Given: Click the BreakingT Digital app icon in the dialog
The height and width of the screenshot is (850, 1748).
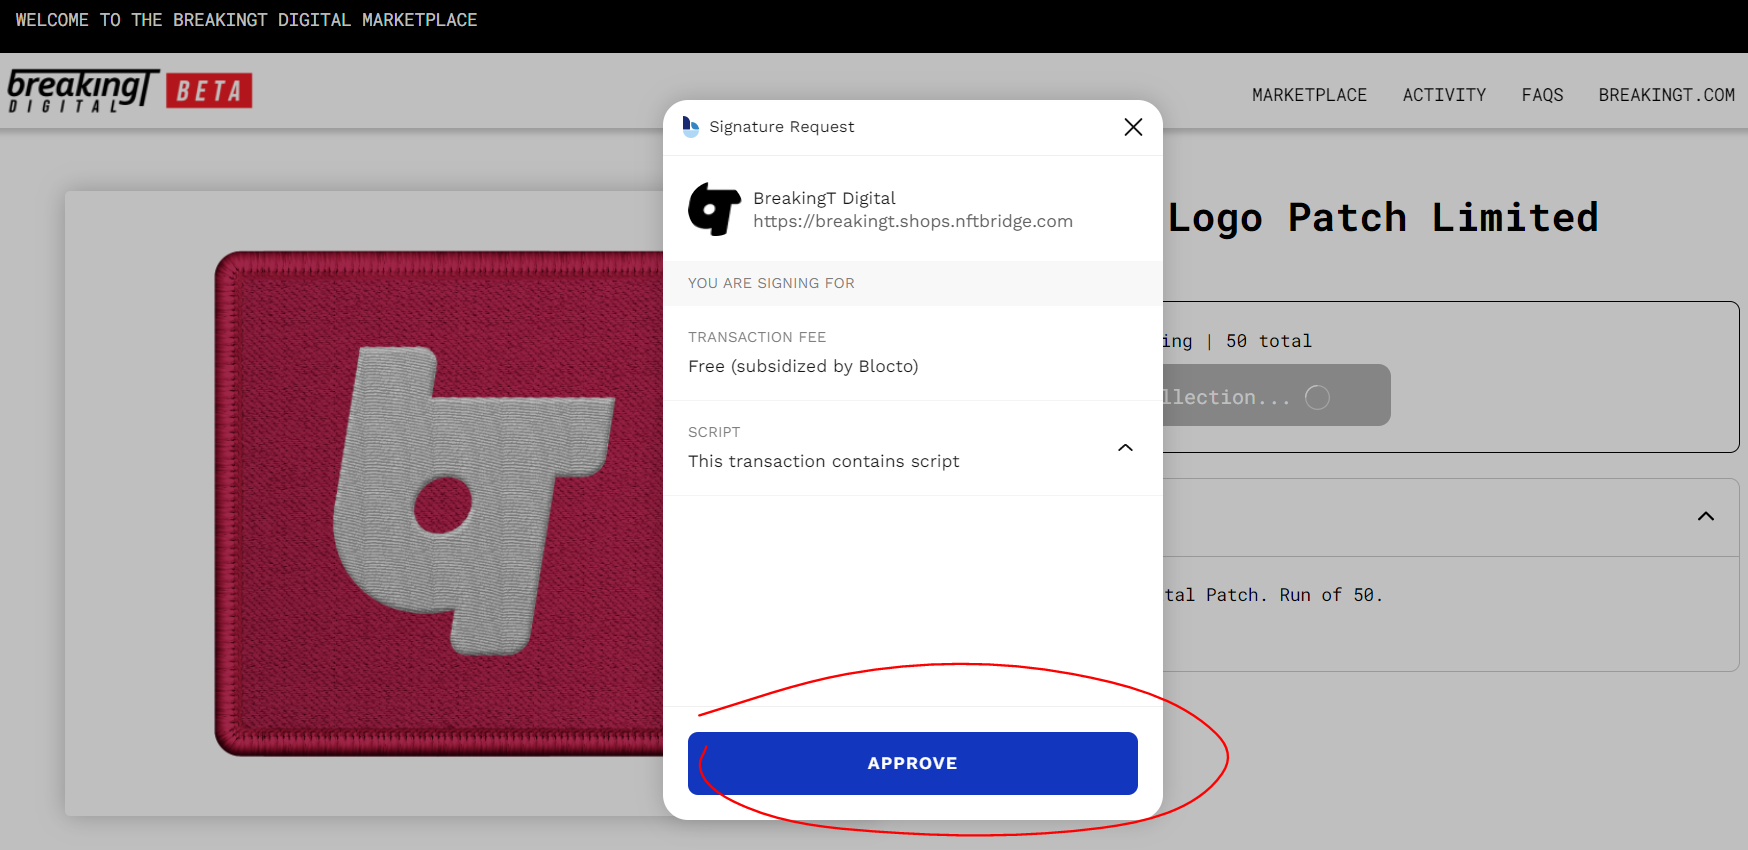Looking at the screenshot, I should [714, 209].
